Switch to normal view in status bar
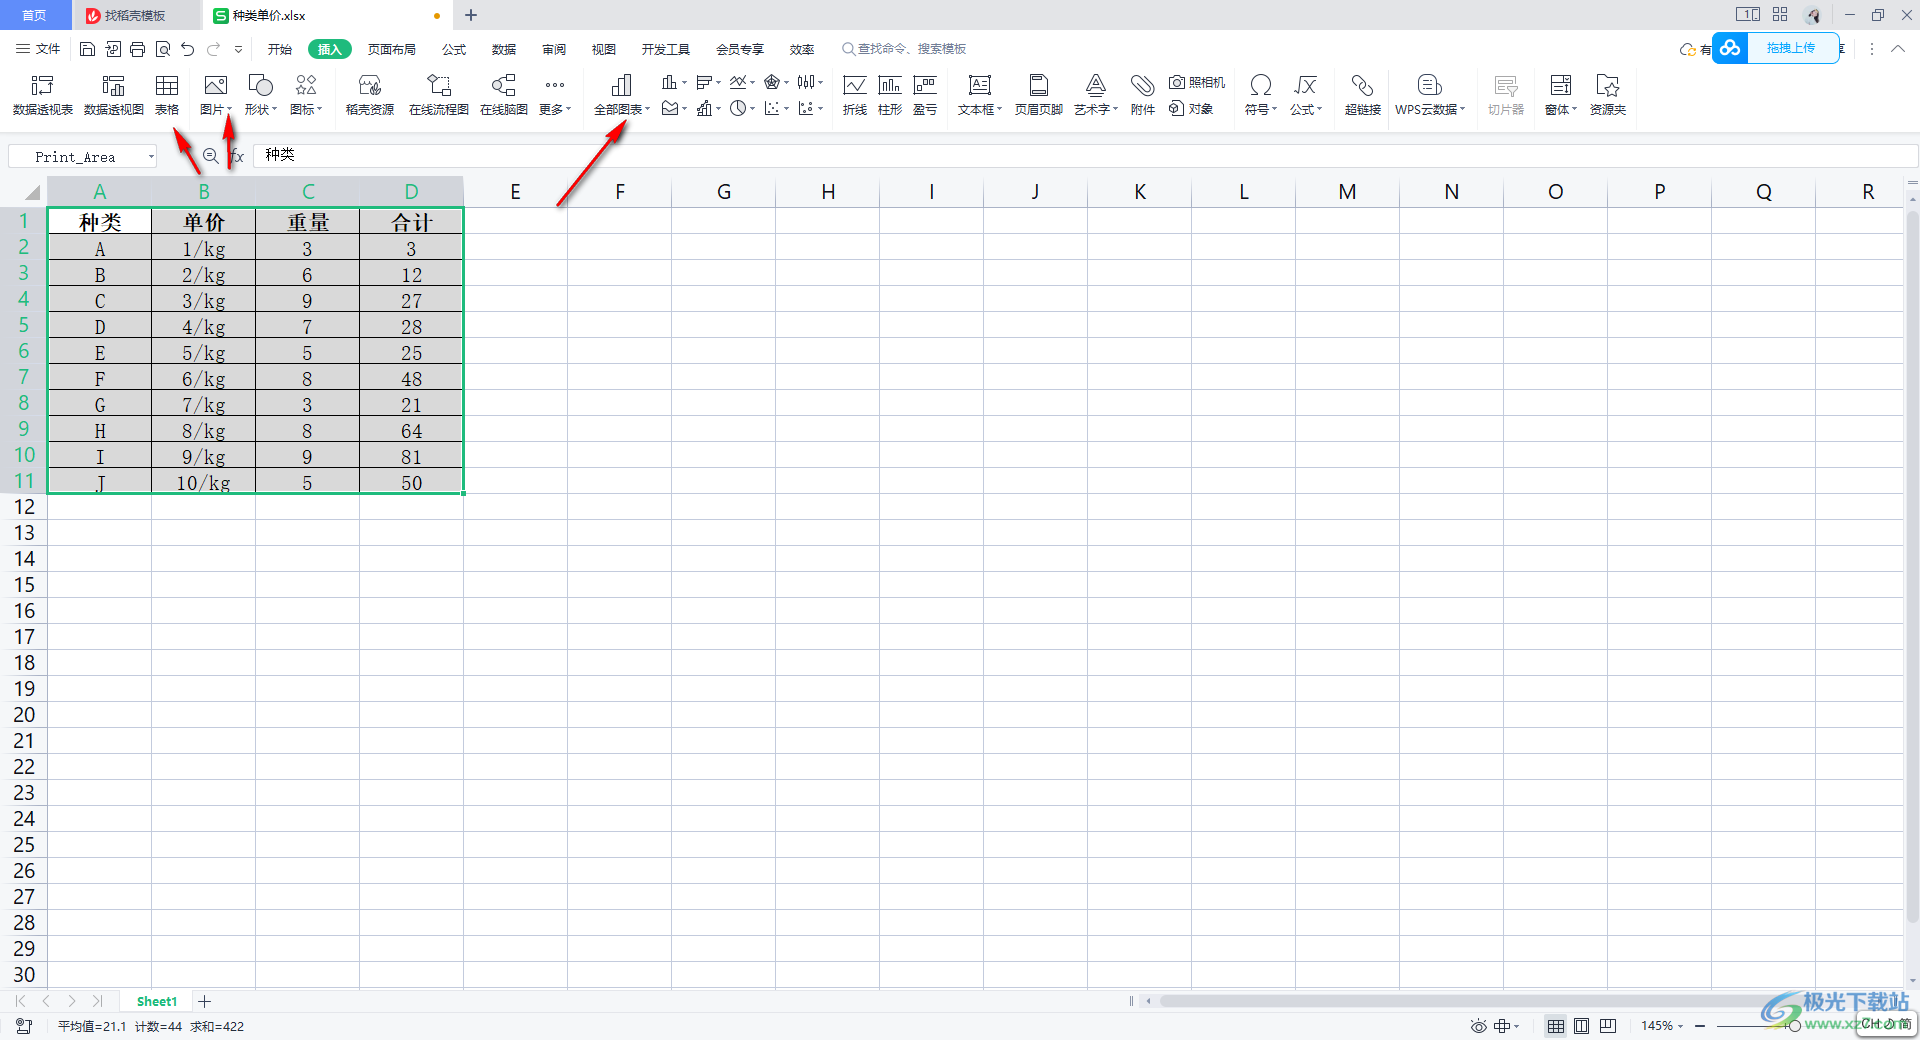This screenshot has height=1040, width=1920. [x=1556, y=1026]
